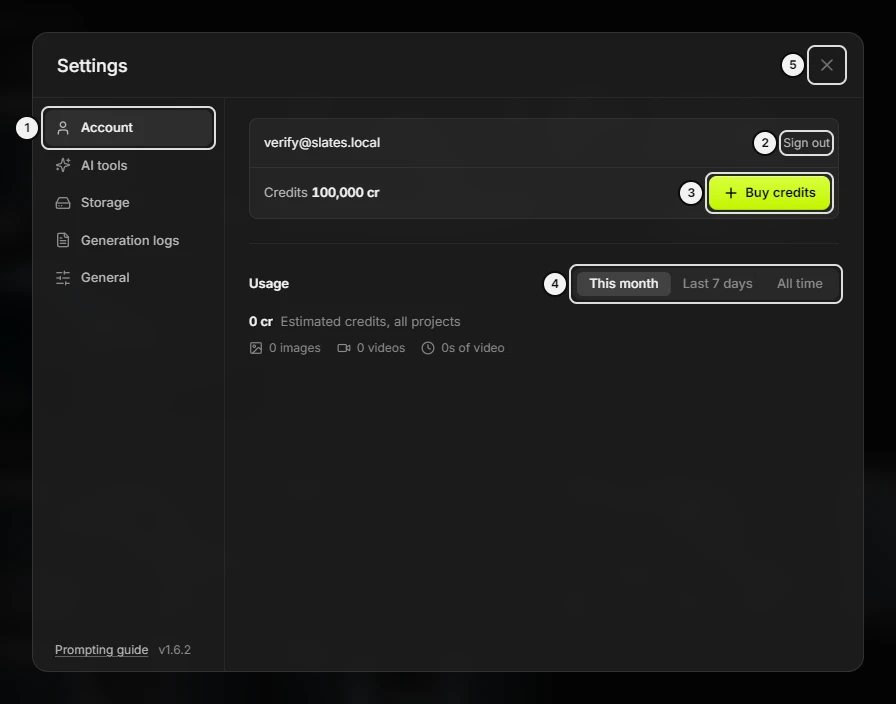The image size is (896, 704).
Task: Go to Storage settings
Action: click(129, 203)
